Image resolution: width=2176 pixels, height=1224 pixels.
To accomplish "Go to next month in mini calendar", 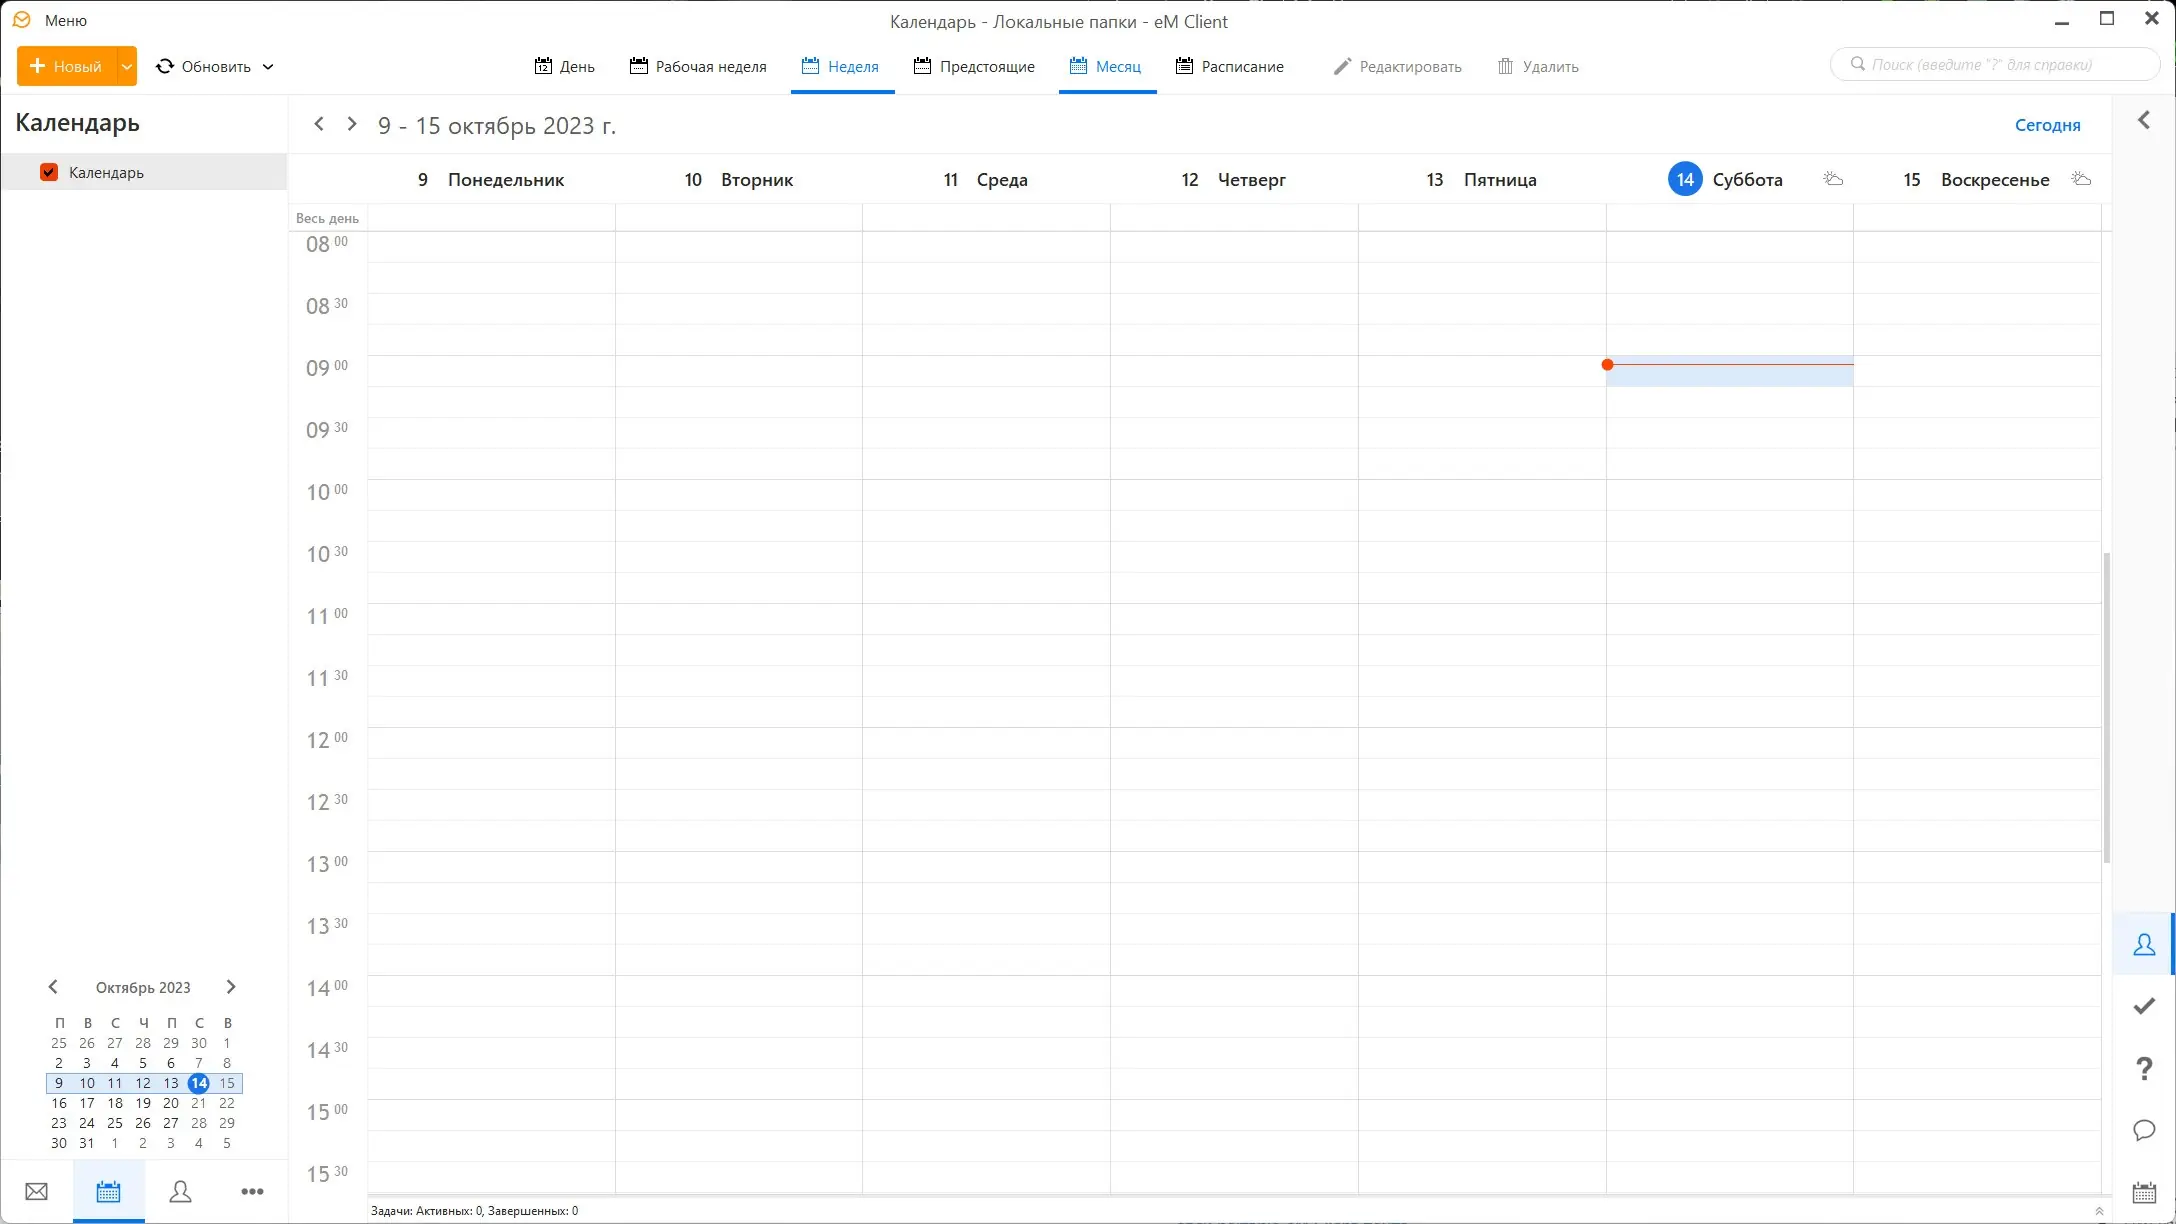I will pyautogui.click(x=231, y=987).
